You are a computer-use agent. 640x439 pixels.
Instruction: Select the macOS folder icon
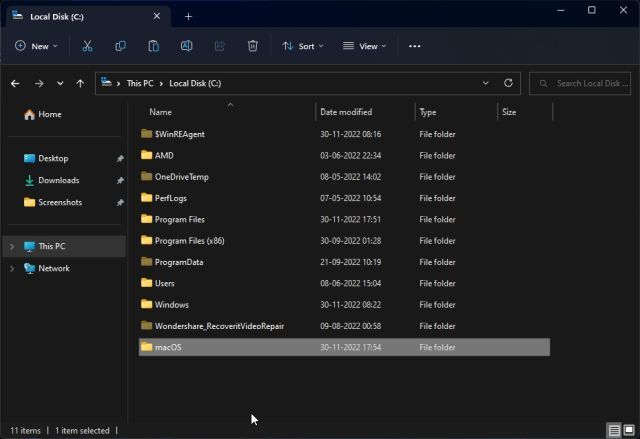(x=147, y=347)
